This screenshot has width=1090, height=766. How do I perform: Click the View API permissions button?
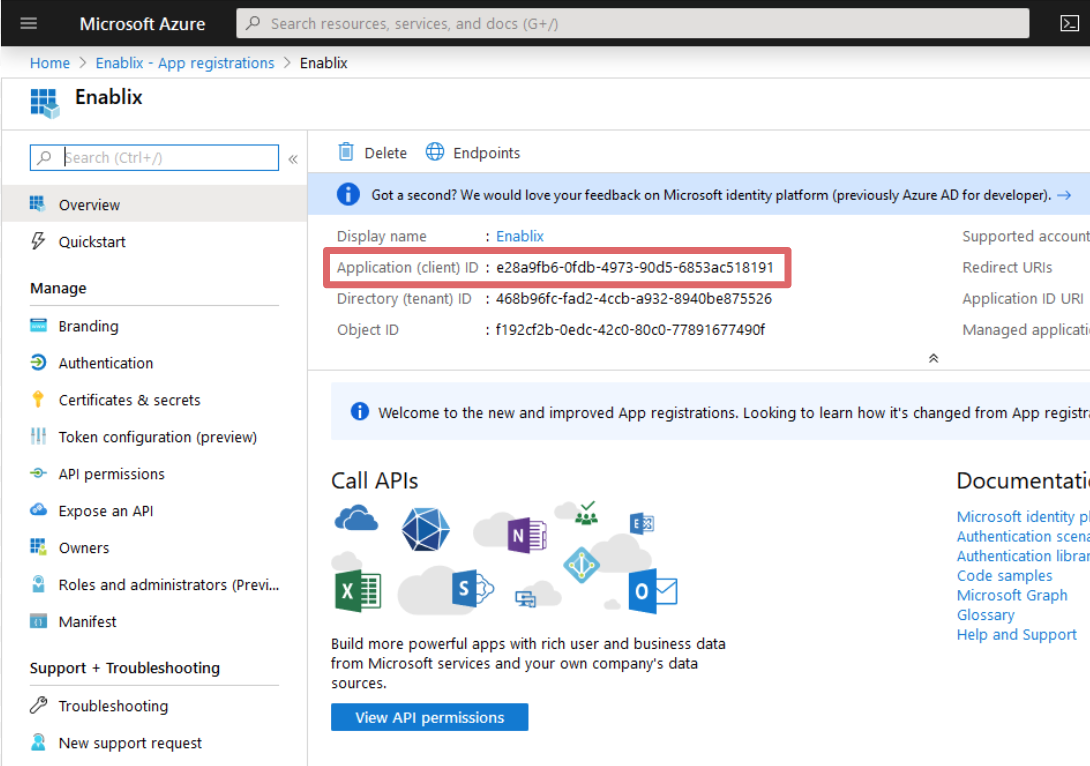429,717
